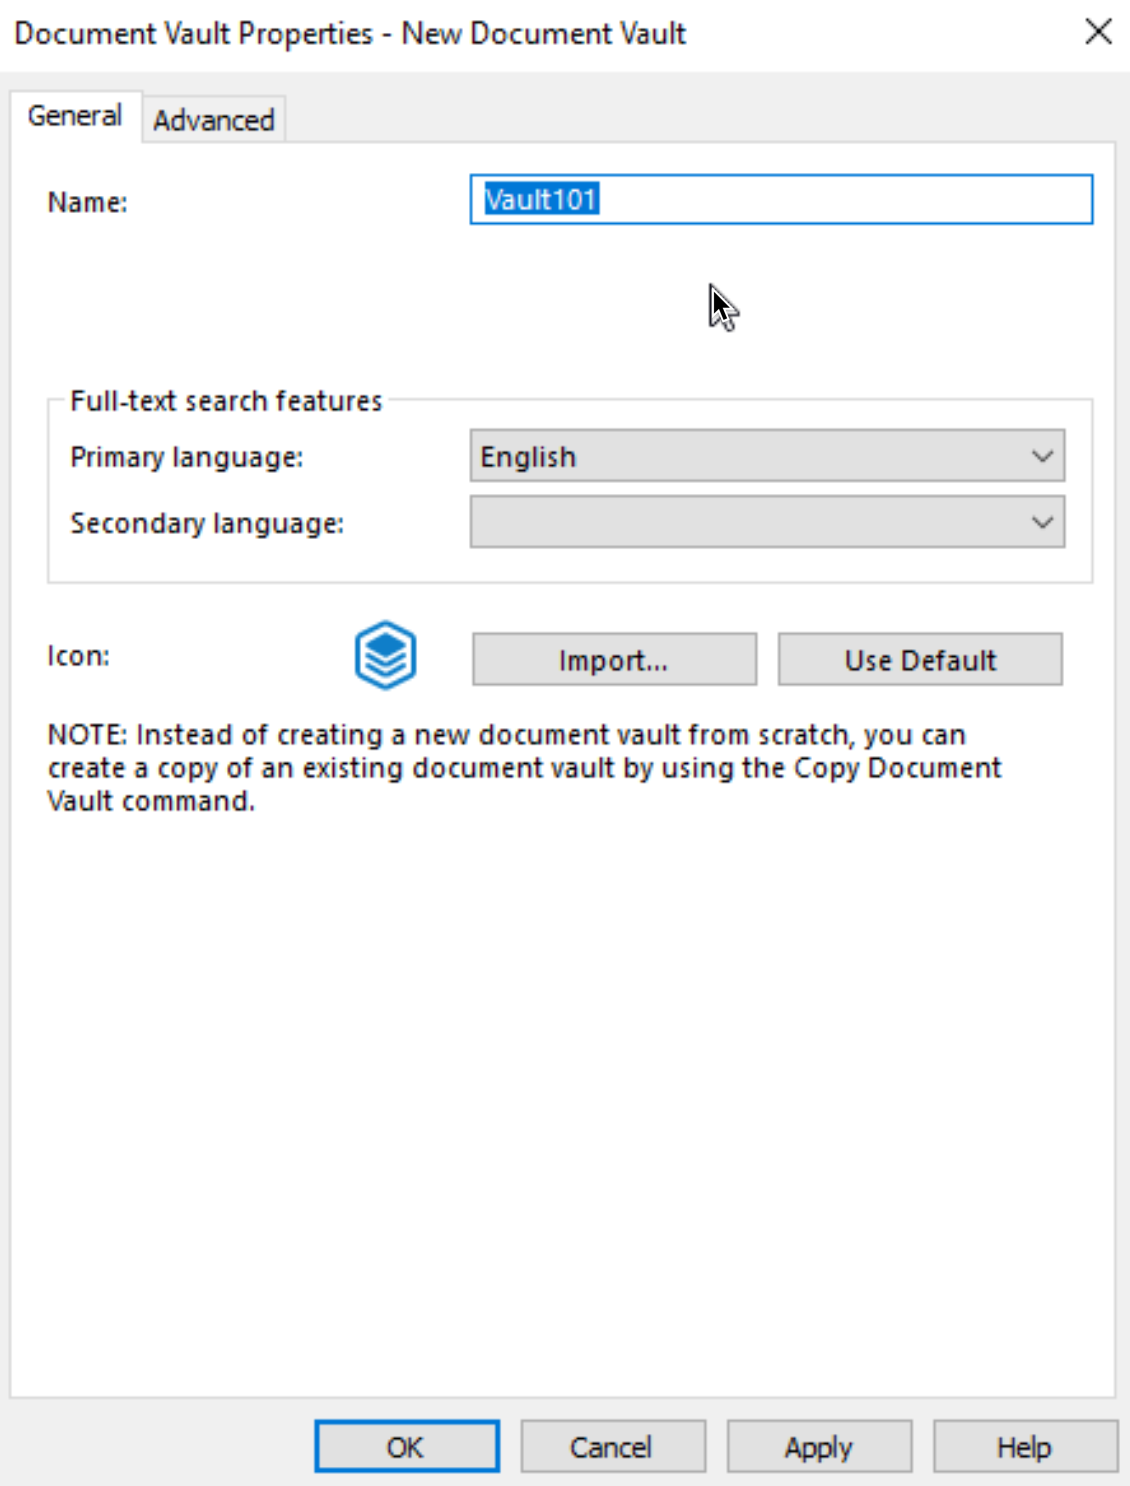Cancel the vault properties dialog
1130x1486 pixels.
pos(612,1447)
